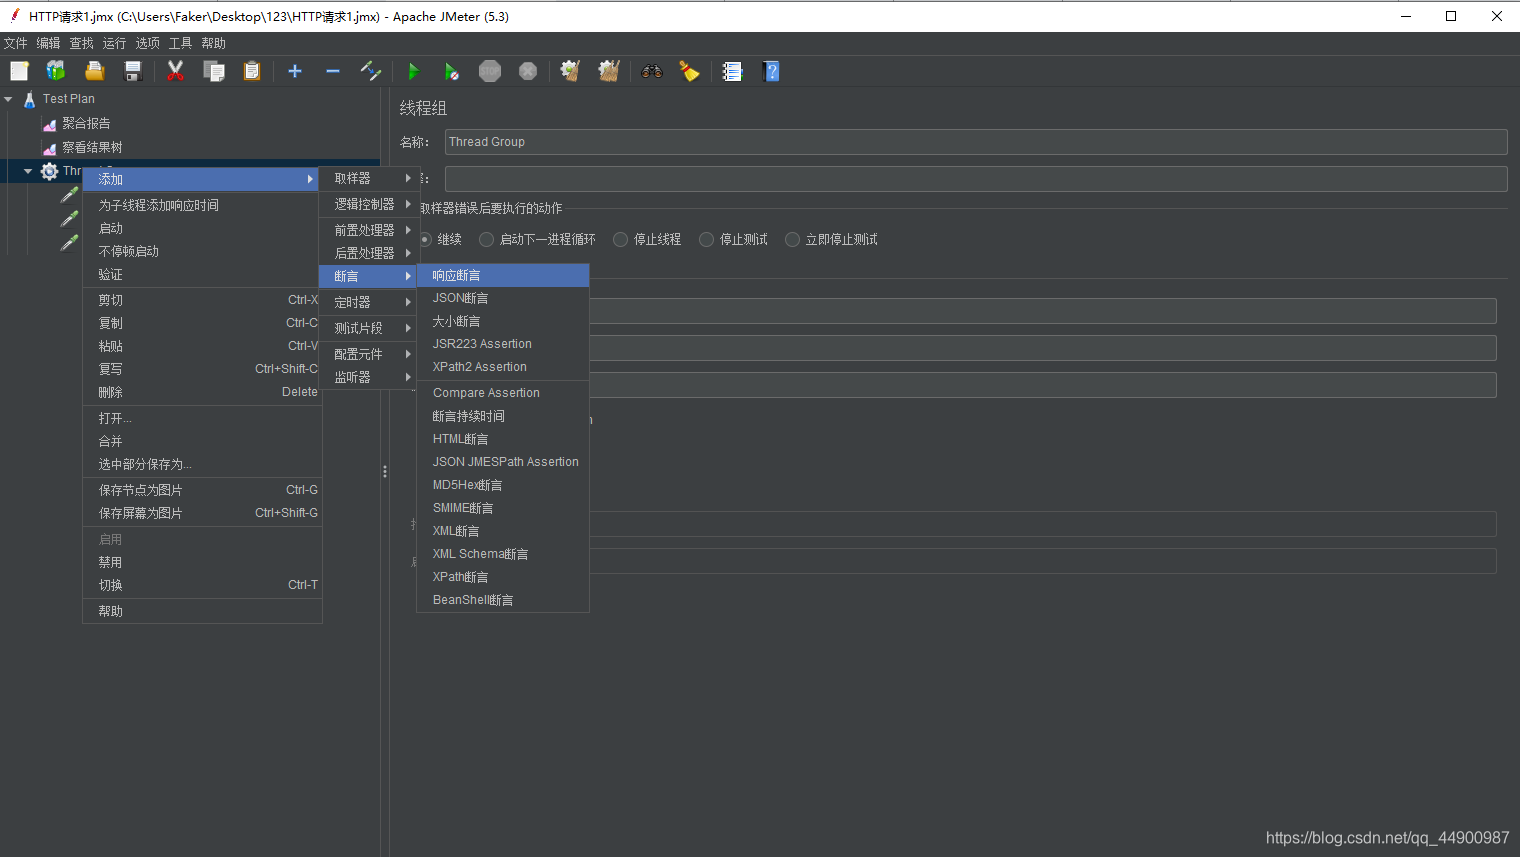Choose XPath2 Assertion from the submenu
The image size is (1520, 857).
click(x=503, y=367)
